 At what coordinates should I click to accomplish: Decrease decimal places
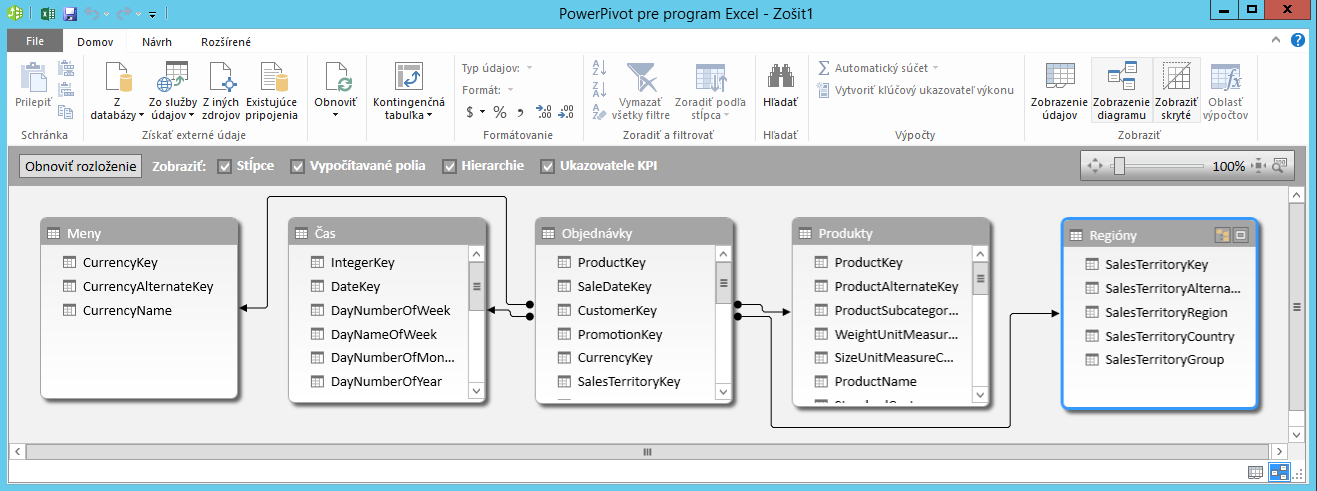tap(564, 112)
